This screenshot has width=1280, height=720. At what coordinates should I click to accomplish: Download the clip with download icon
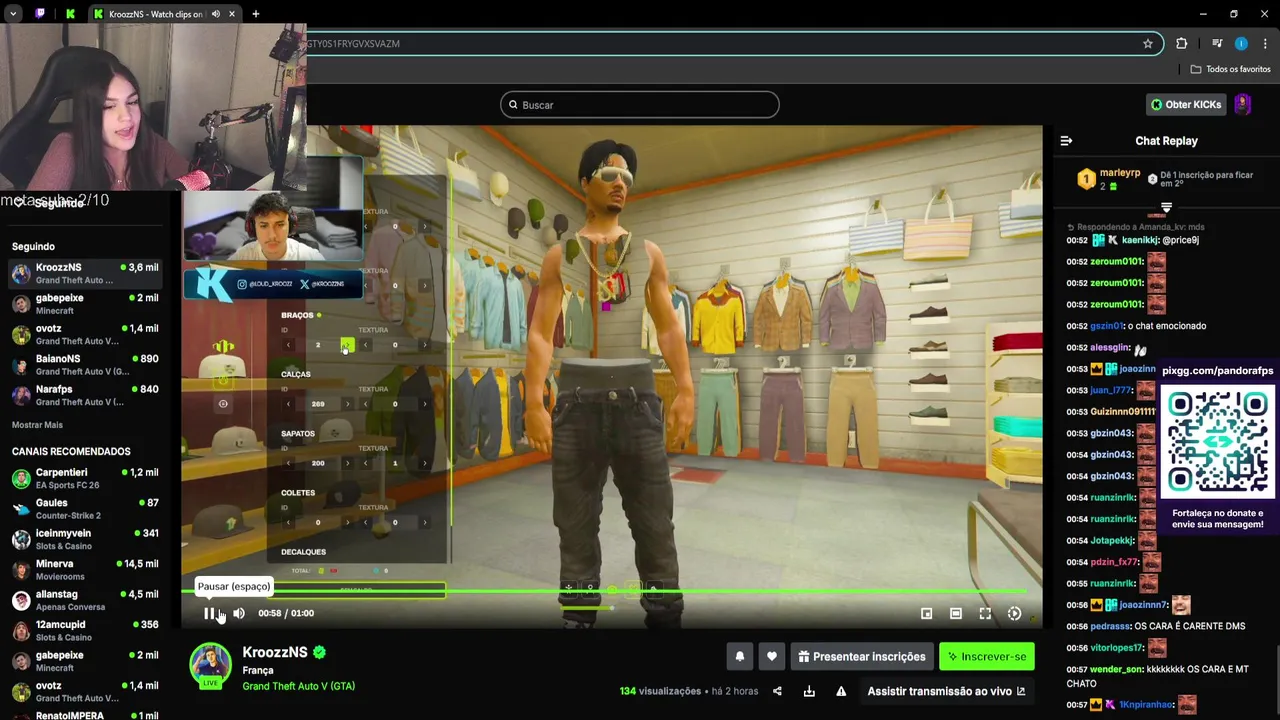pyautogui.click(x=809, y=691)
